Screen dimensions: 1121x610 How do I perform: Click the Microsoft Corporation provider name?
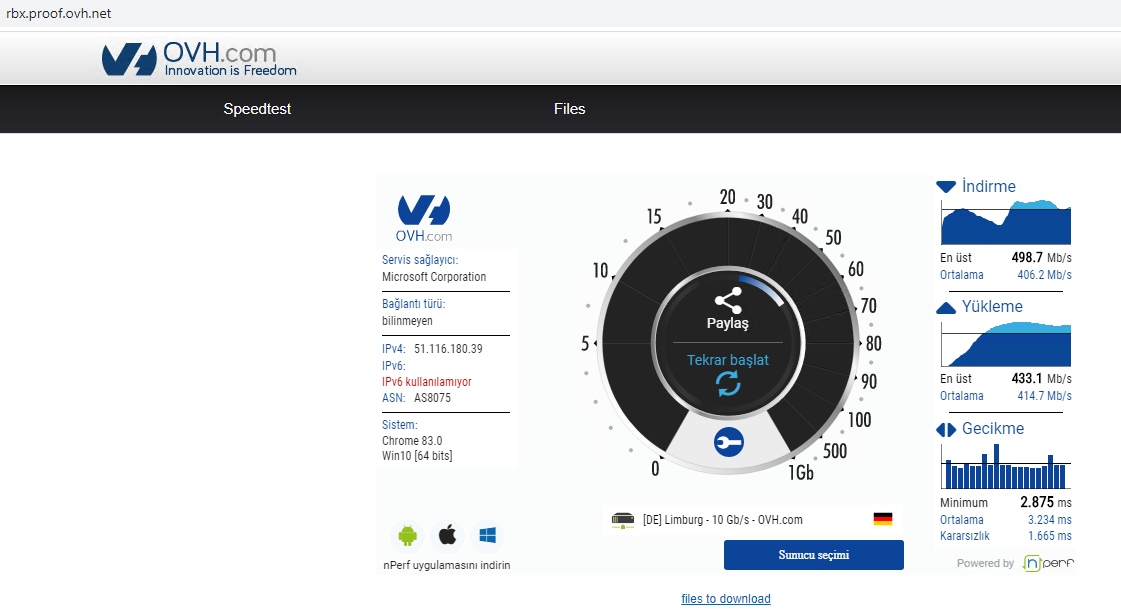(434, 277)
